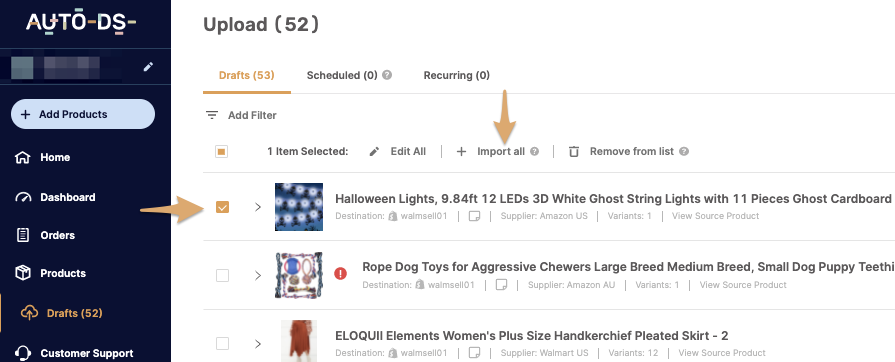Expand the Halloween Lights draft row
This screenshot has width=895, height=362.
(x=257, y=207)
